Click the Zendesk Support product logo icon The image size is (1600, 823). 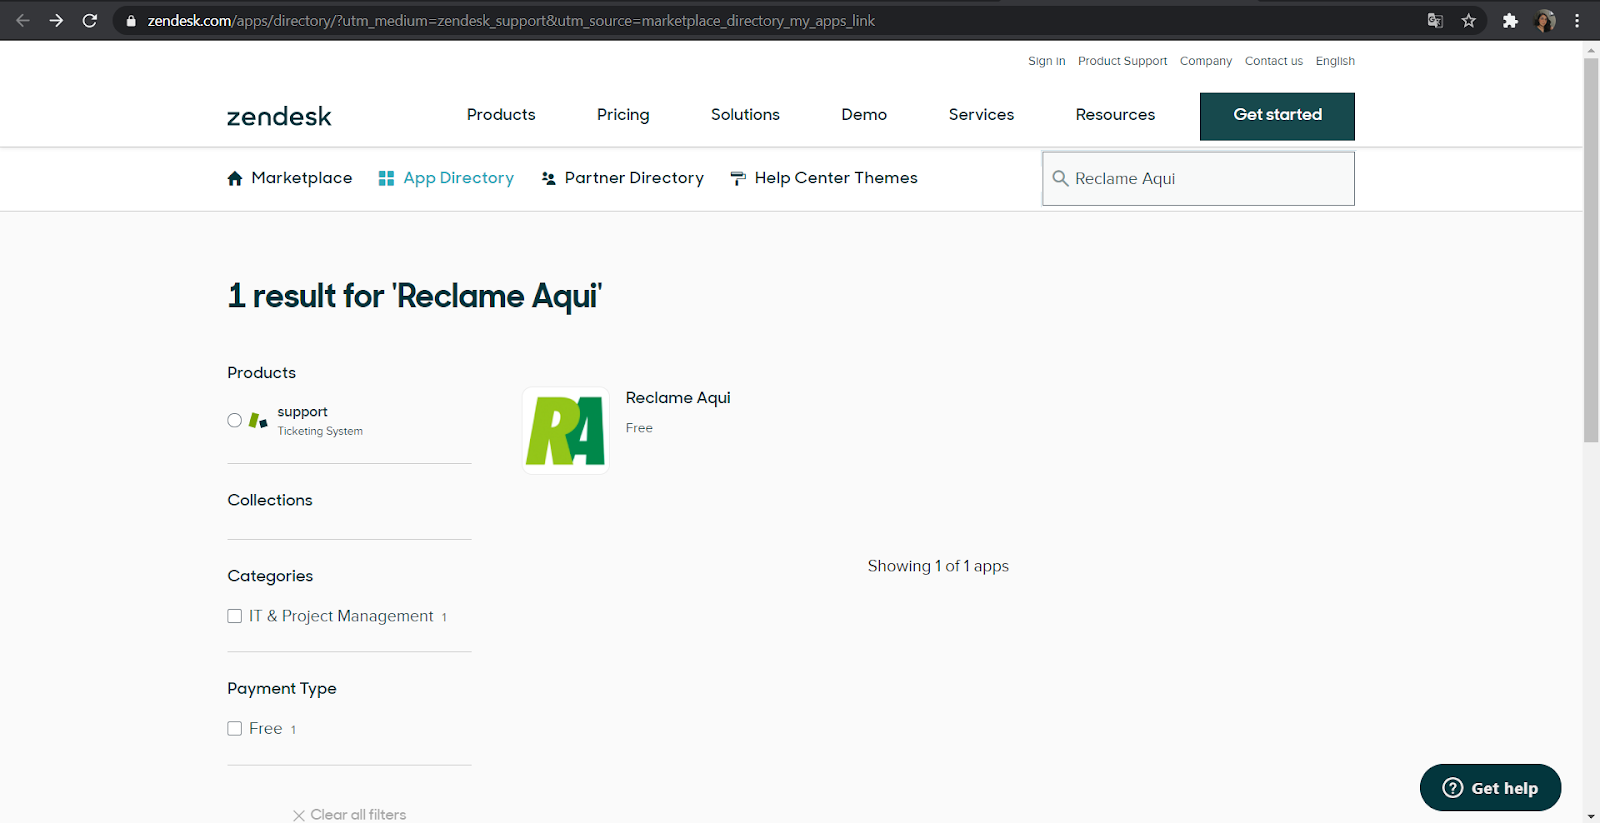[258, 420]
